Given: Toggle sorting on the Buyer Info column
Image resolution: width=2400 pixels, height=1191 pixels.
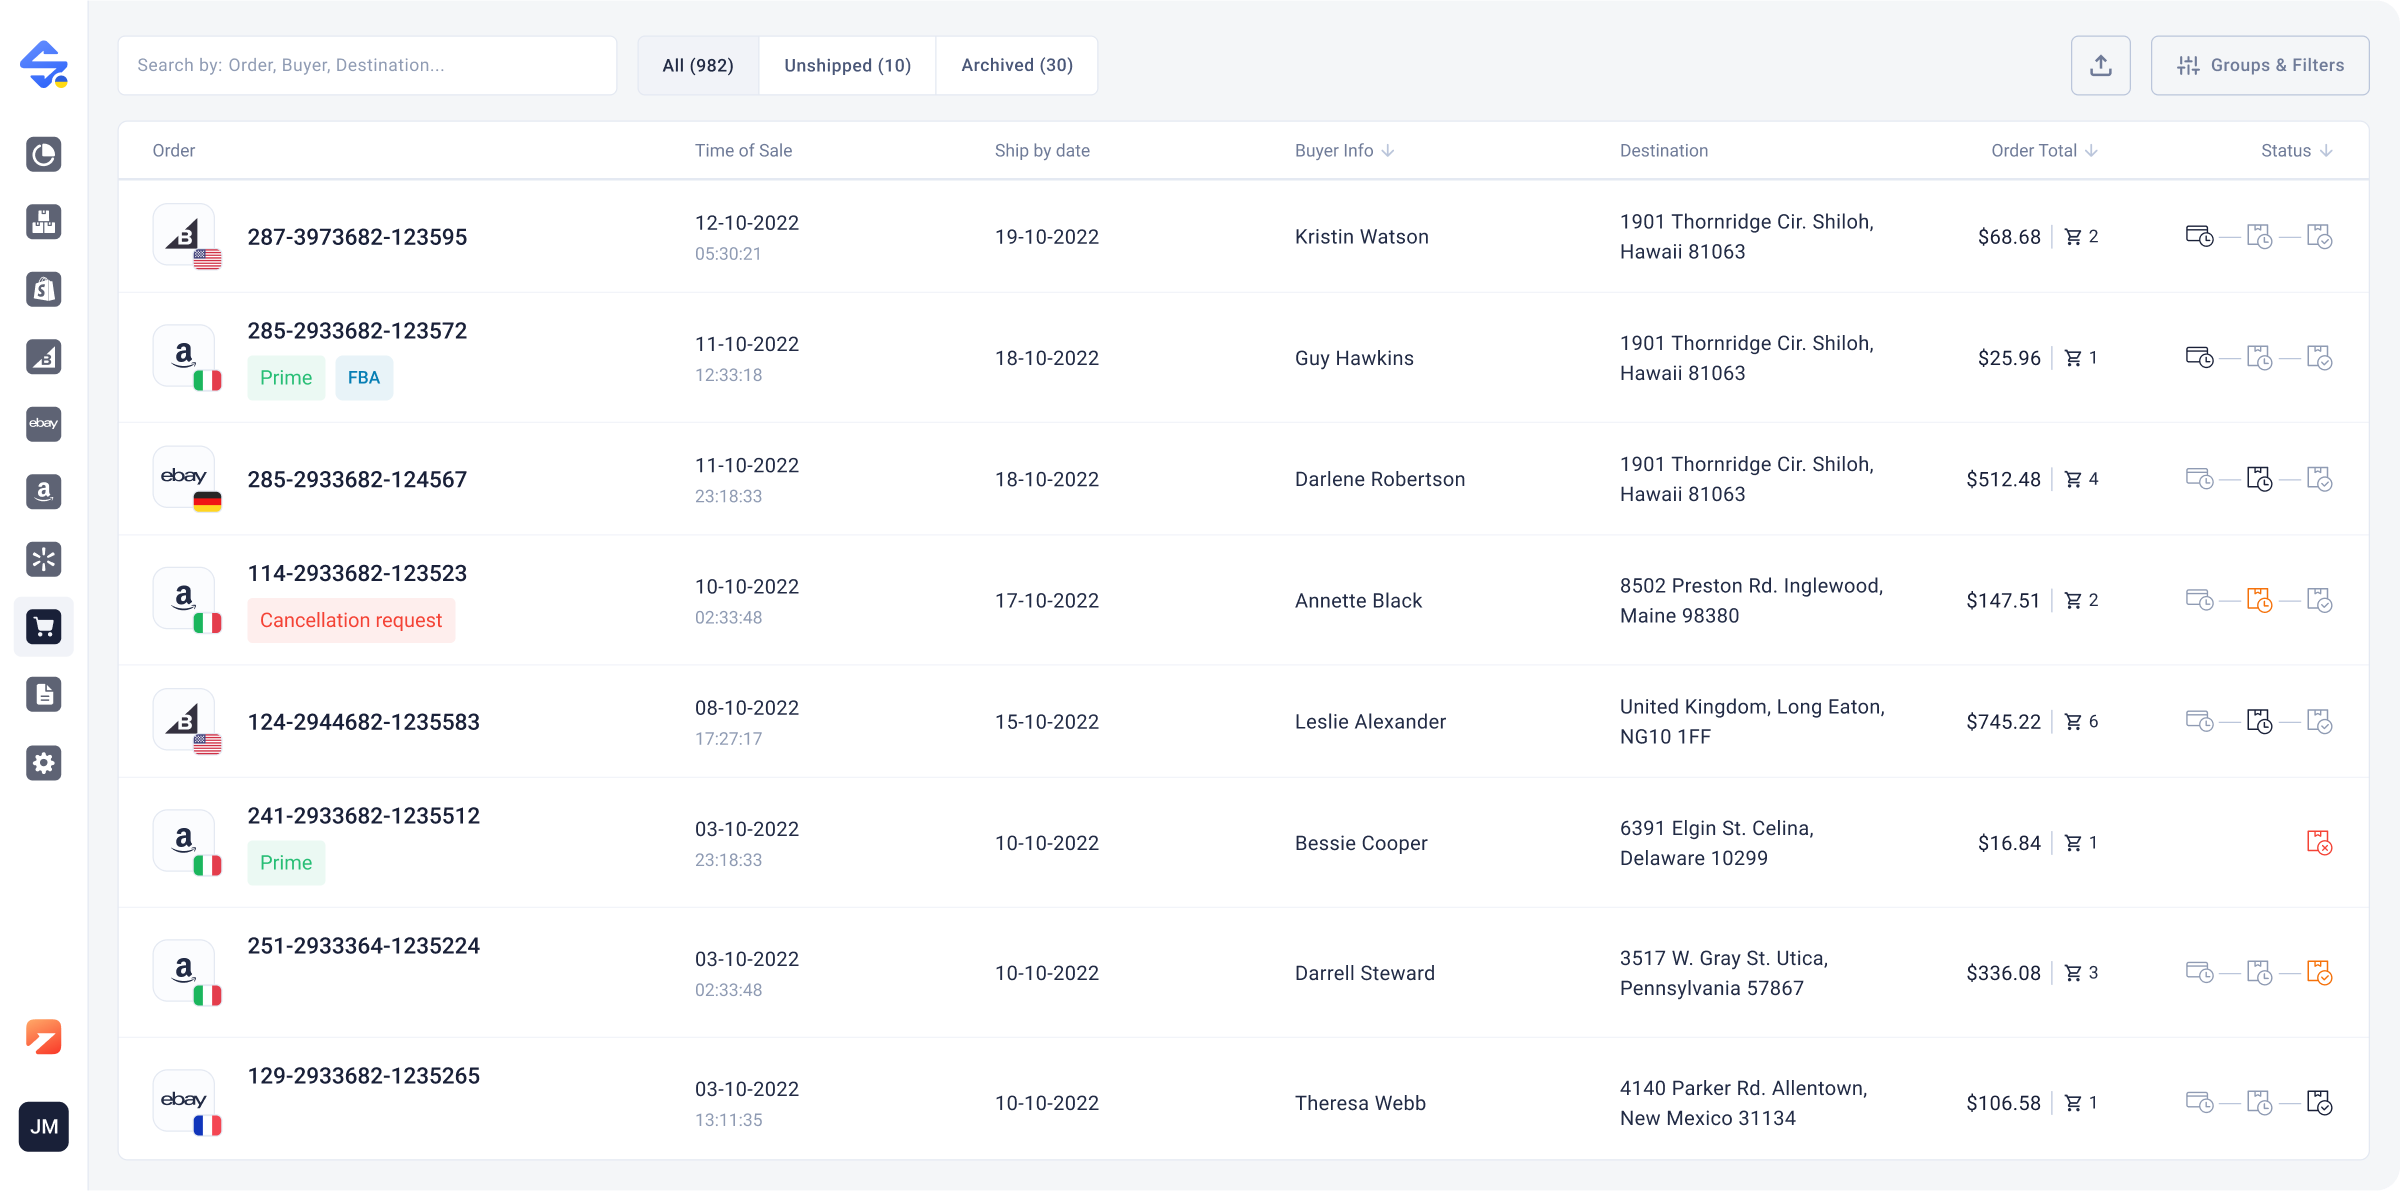Looking at the screenshot, I should point(1388,150).
